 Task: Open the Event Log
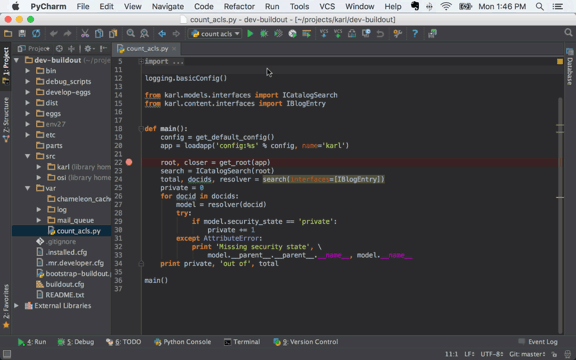pyautogui.click(x=538, y=342)
